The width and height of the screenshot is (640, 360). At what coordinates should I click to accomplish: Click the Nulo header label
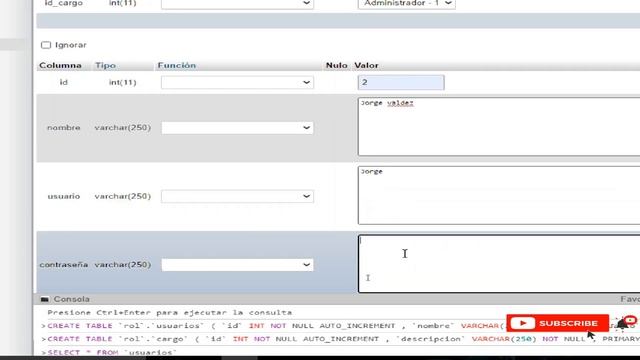[x=336, y=65]
